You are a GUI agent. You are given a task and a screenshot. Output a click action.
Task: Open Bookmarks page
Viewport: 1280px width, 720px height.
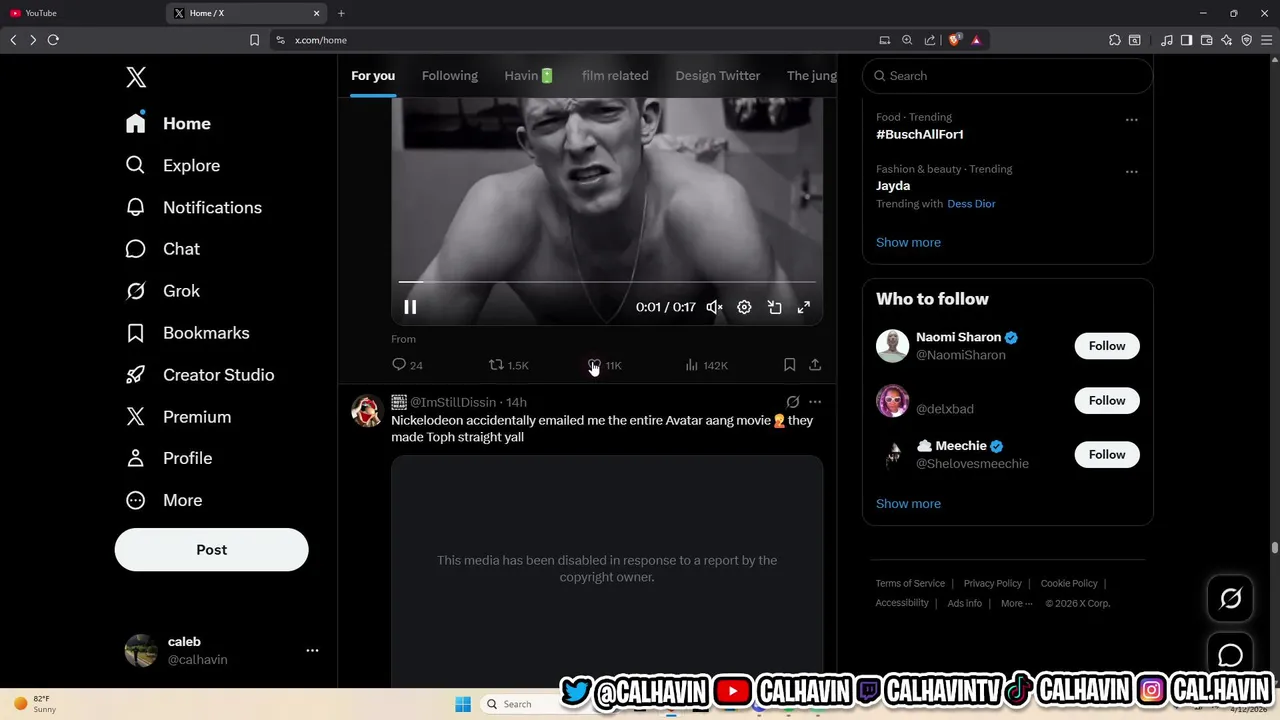(187, 333)
